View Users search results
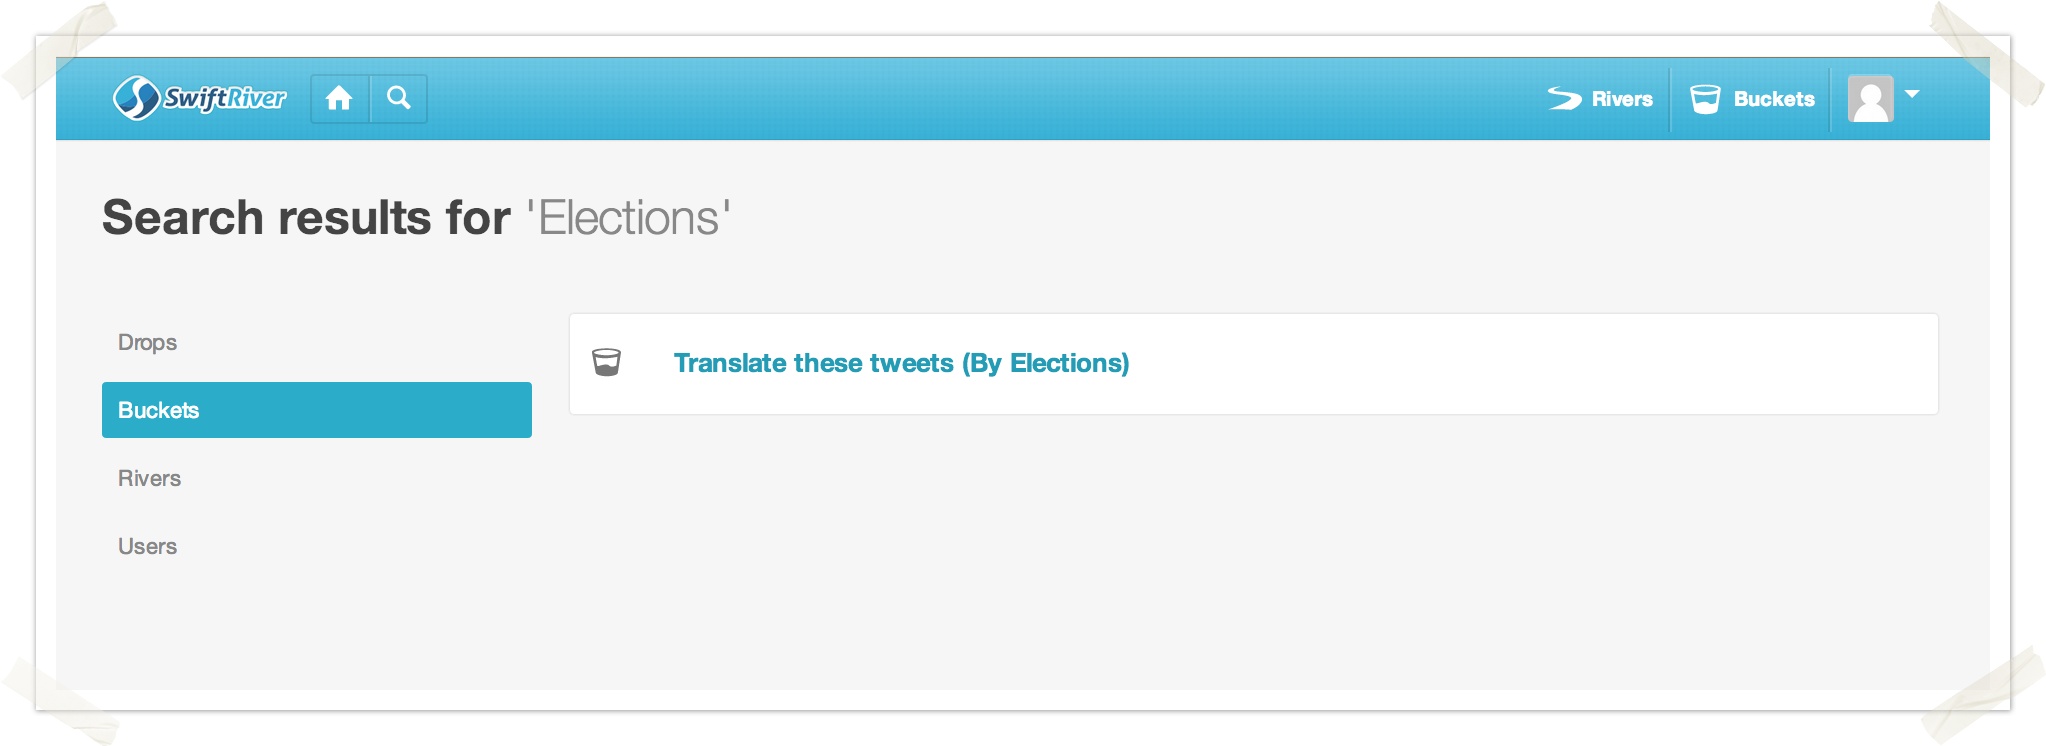Viewport: 2046px width, 746px height. tap(148, 546)
